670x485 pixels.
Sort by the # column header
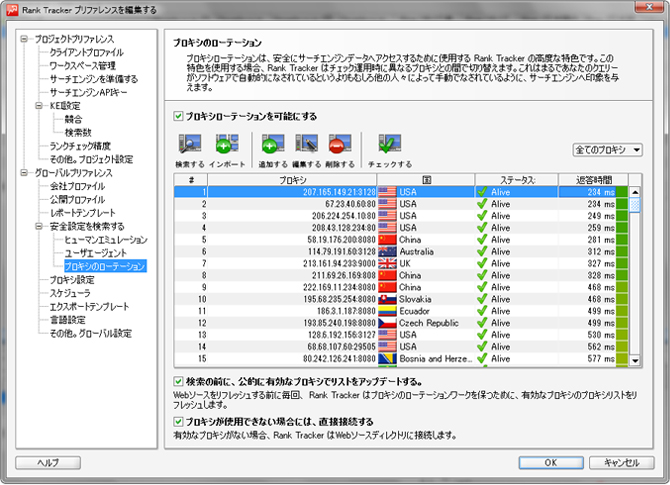[x=191, y=180]
